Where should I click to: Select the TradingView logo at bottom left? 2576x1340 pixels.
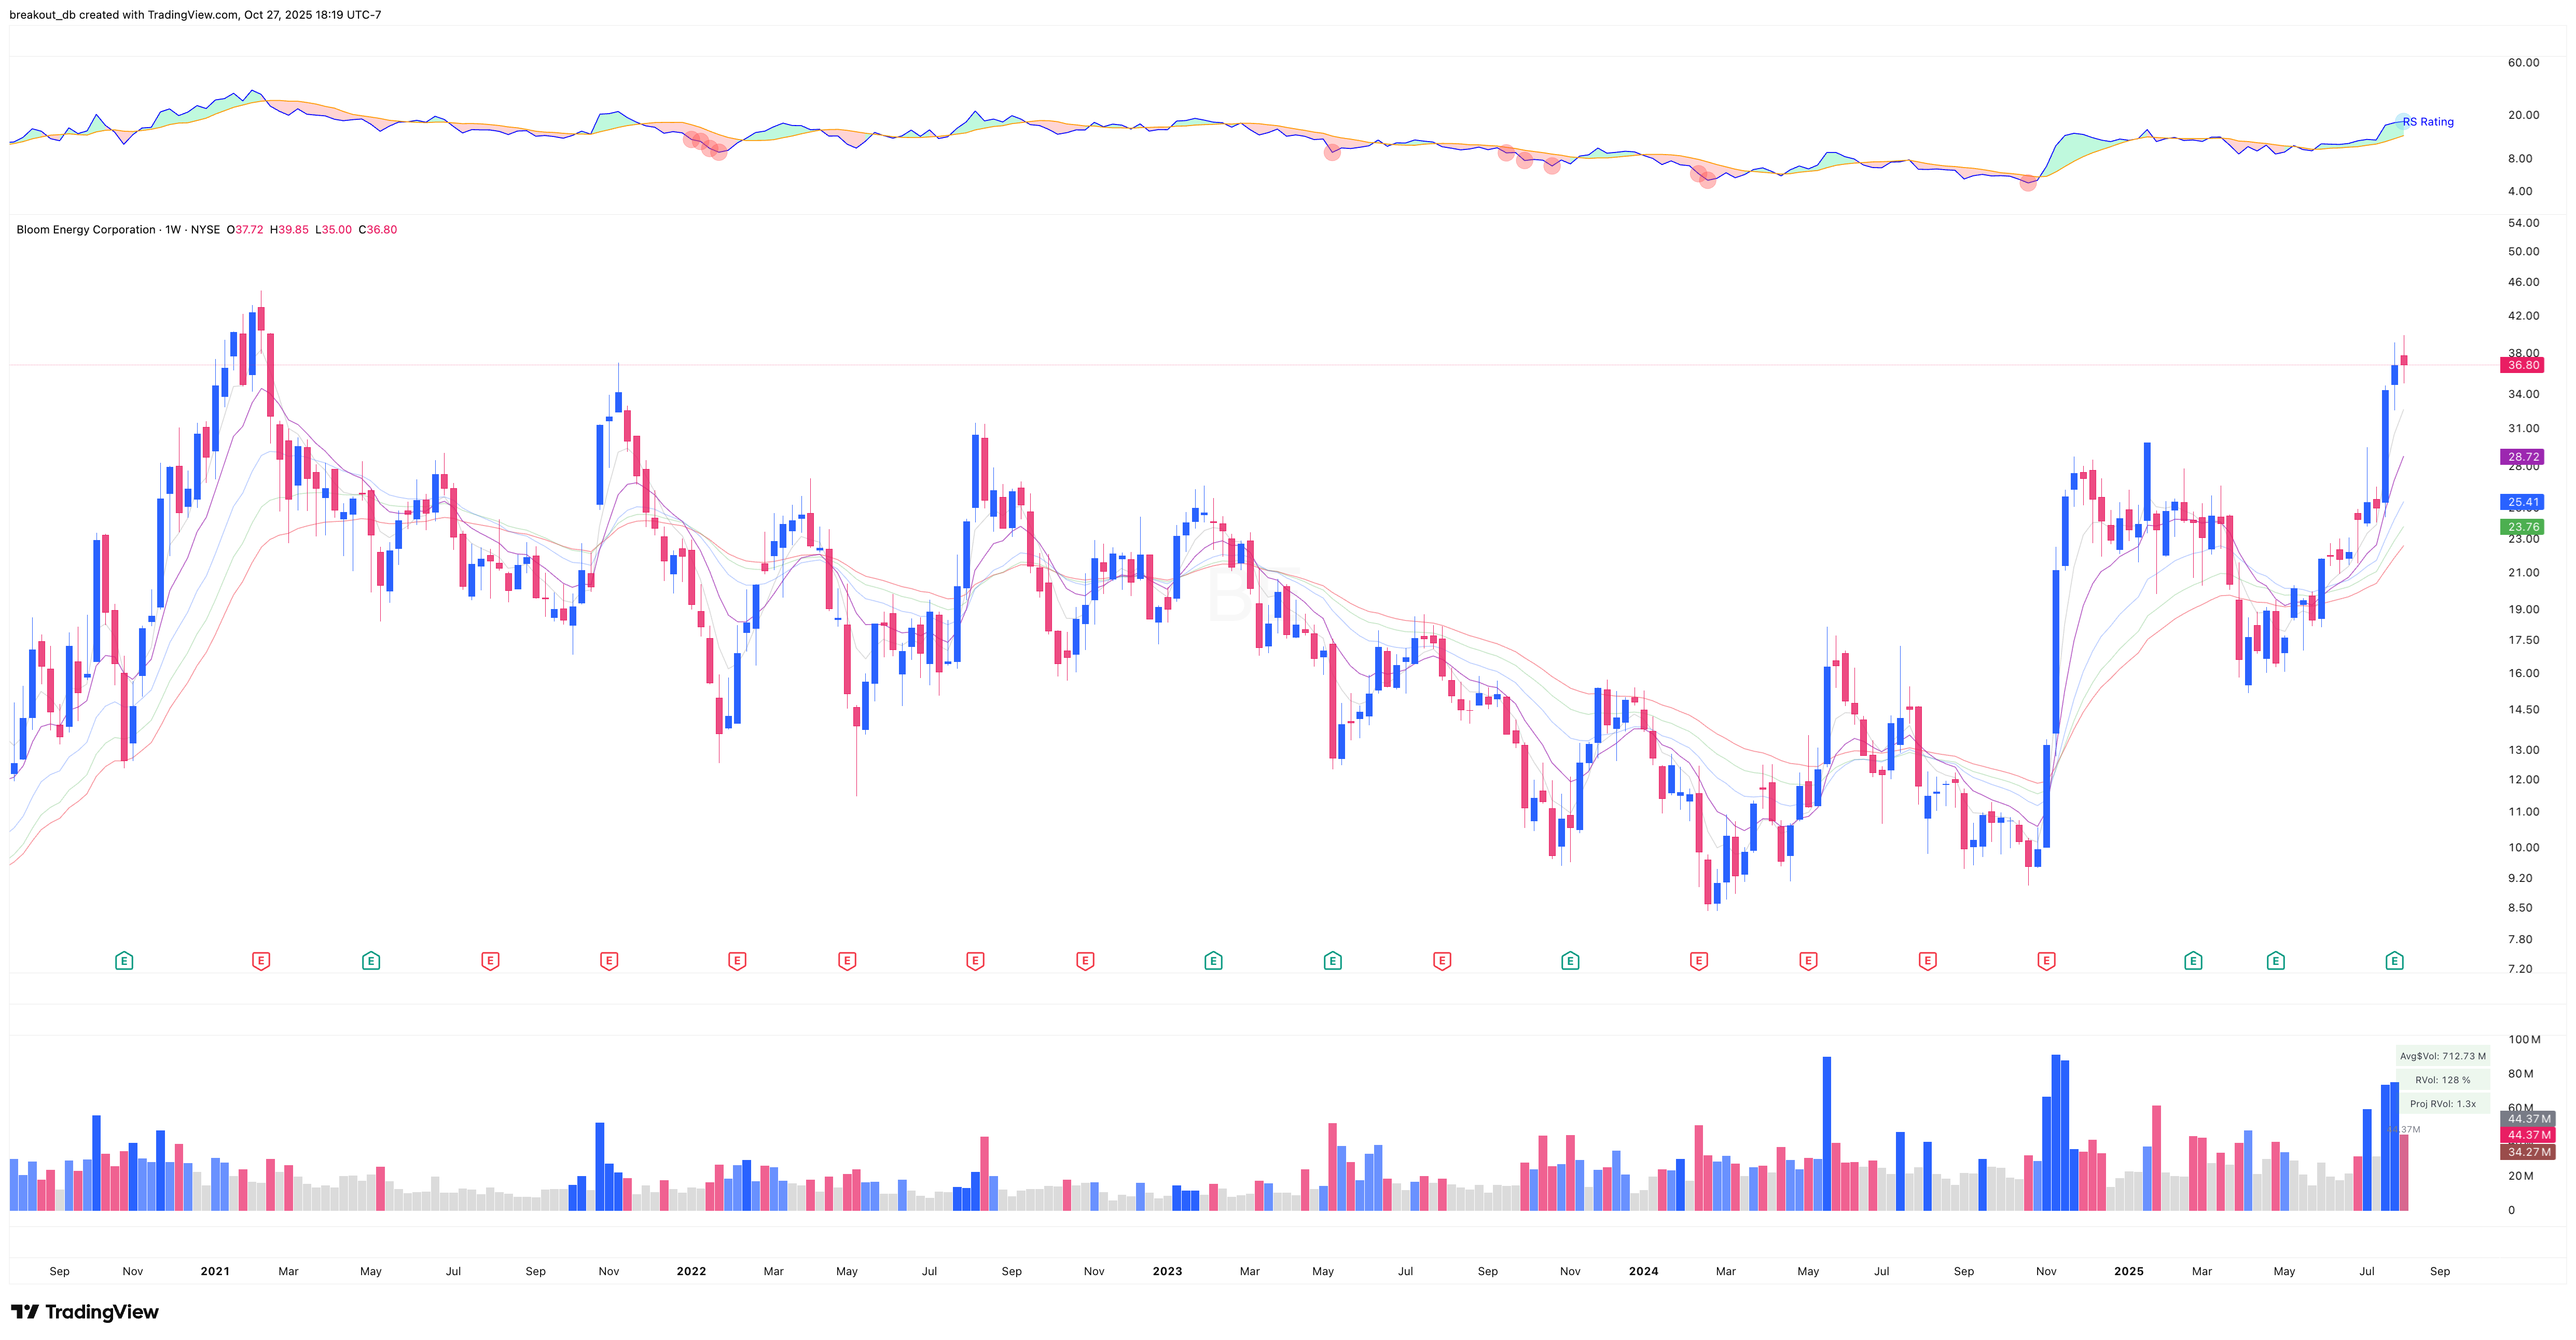pos(85,1311)
